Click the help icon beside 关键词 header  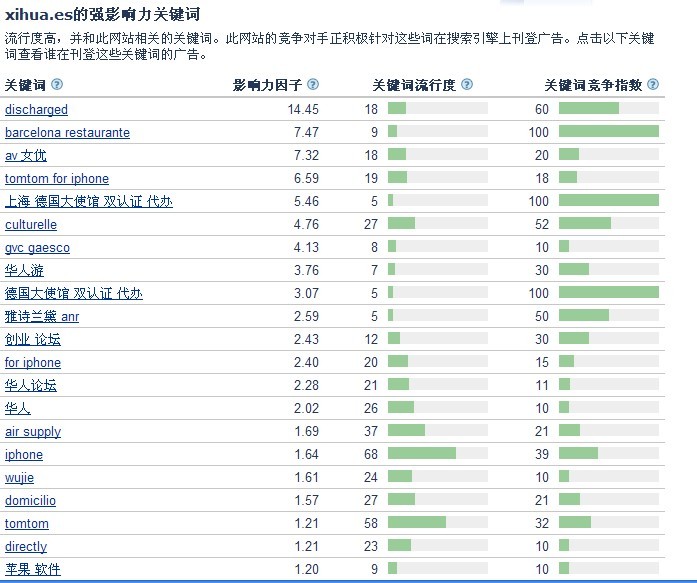tap(56, 85)
